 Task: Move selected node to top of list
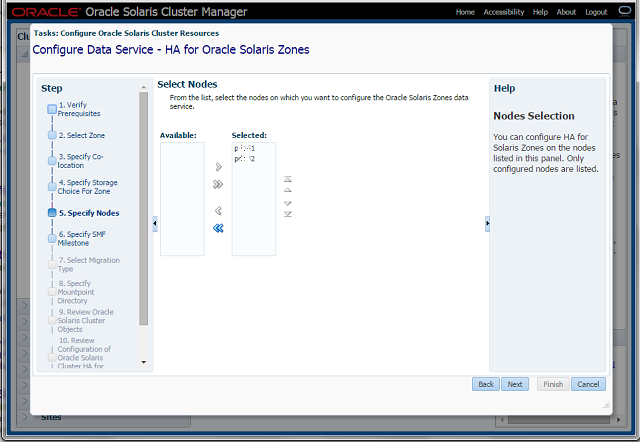tap(288, 179)
